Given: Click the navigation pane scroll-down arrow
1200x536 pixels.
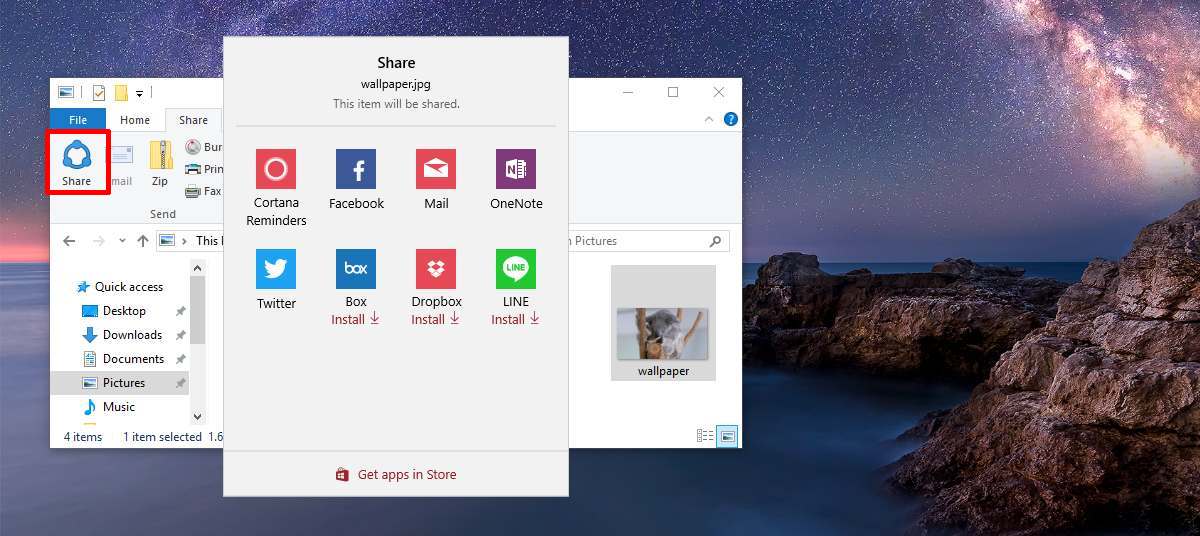Looking at the screenshot, I should tap(197, 416).
